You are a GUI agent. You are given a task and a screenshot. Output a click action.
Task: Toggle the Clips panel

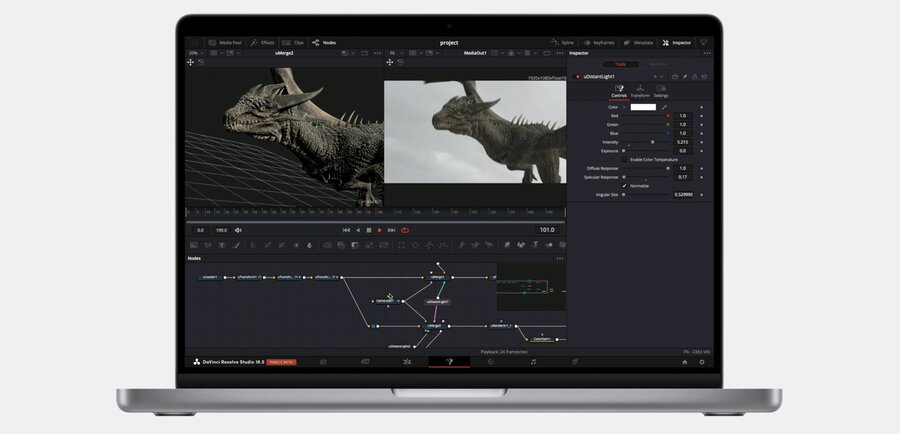[293, 42]
